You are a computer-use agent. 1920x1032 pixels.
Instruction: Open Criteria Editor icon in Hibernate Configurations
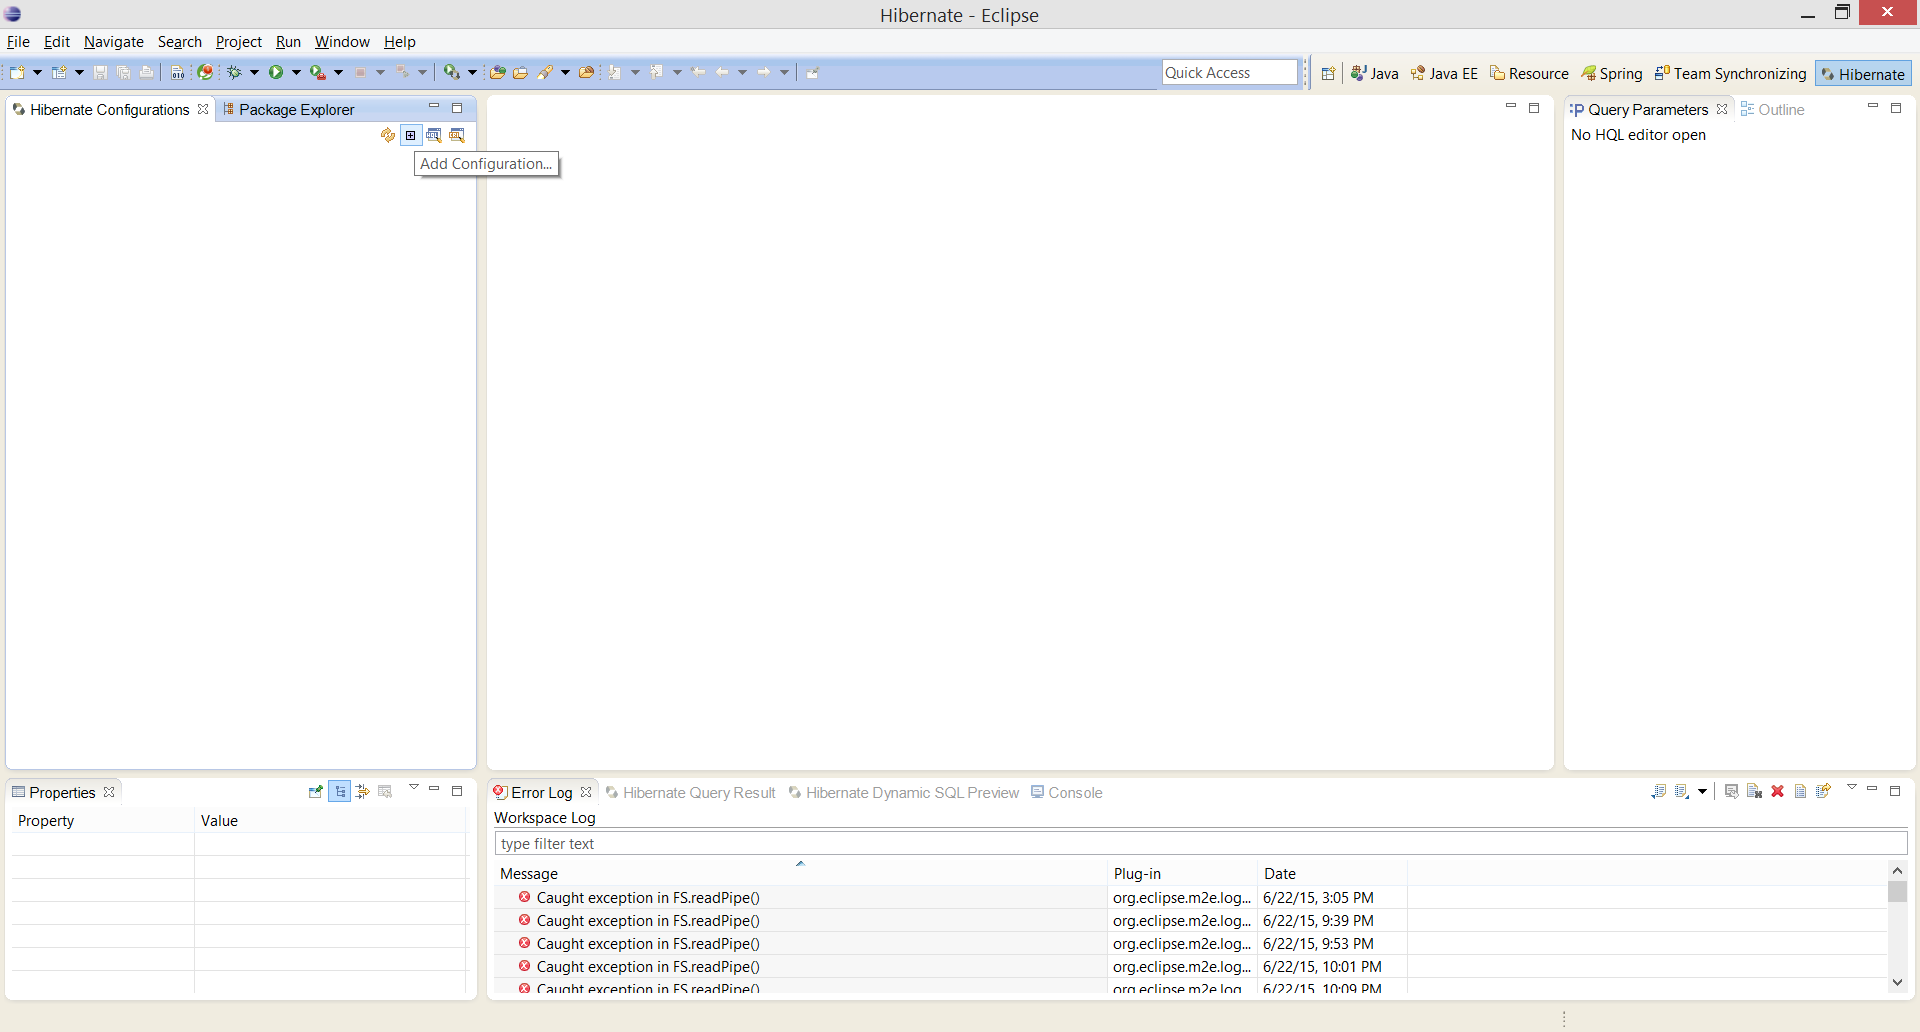point(457,135)
